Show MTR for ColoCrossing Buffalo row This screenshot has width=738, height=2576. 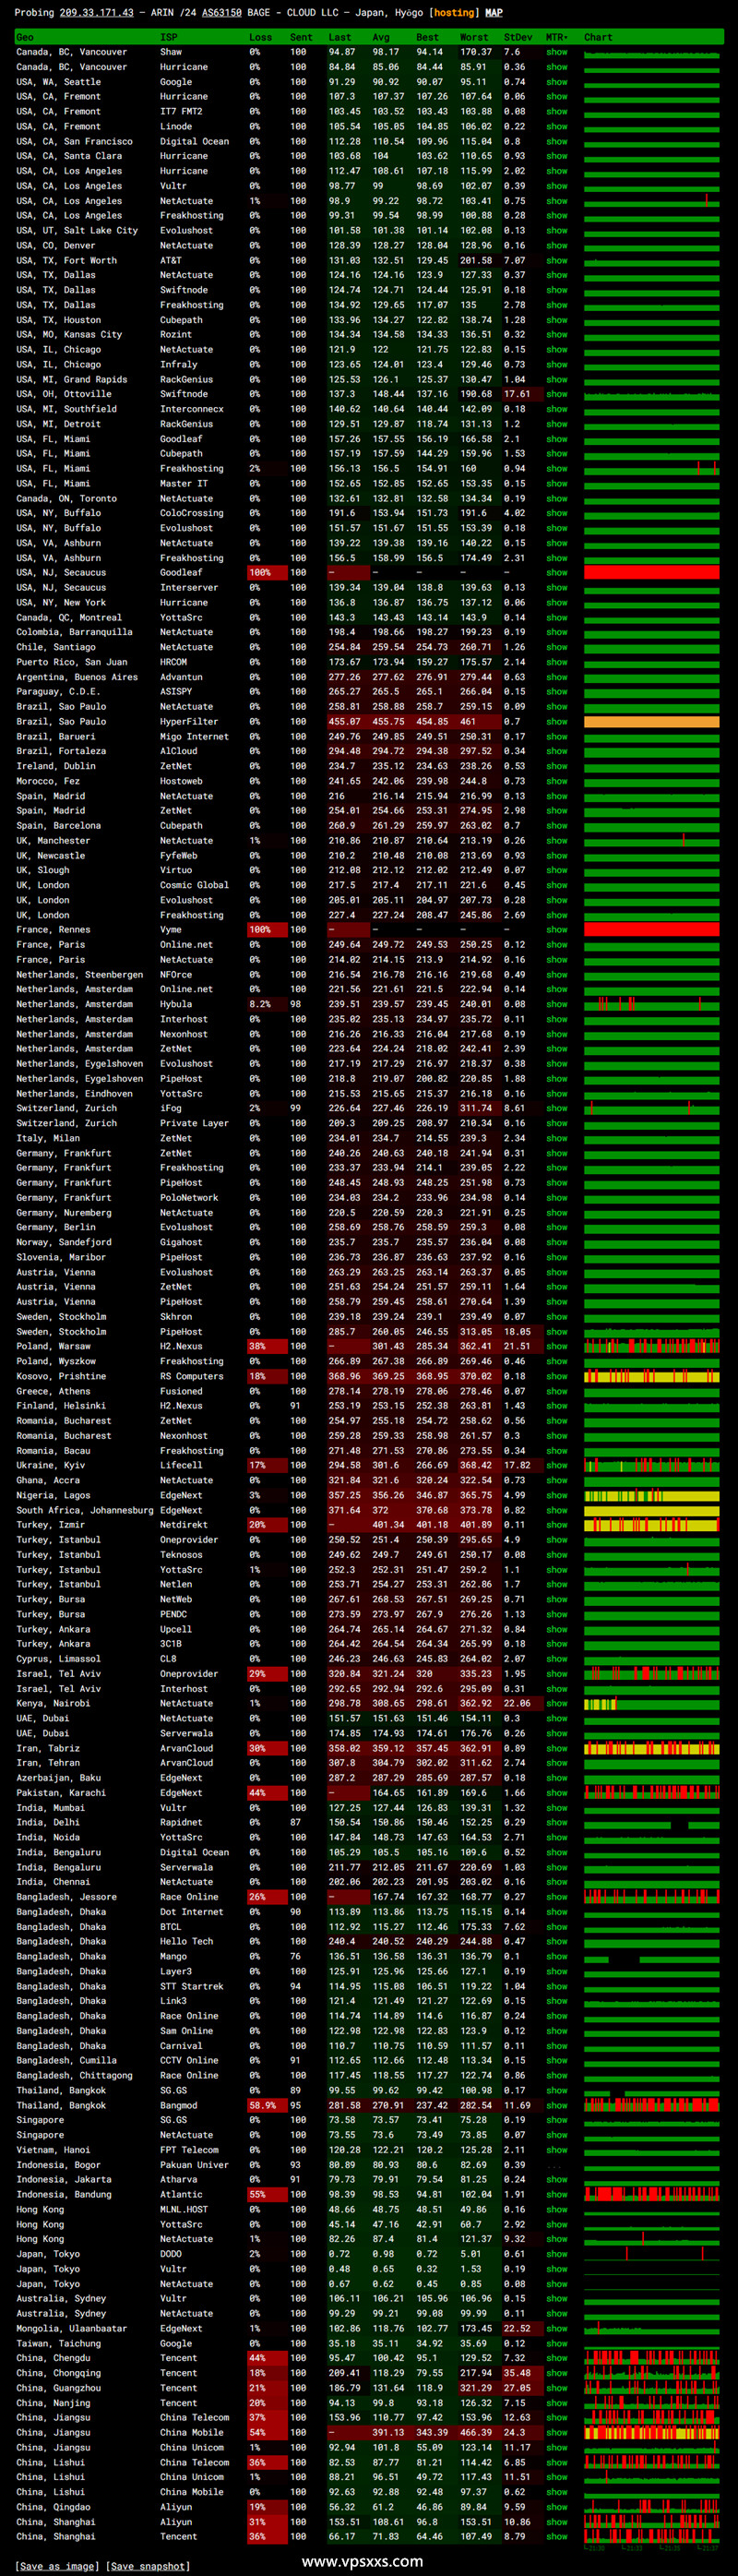pos(556,513)
